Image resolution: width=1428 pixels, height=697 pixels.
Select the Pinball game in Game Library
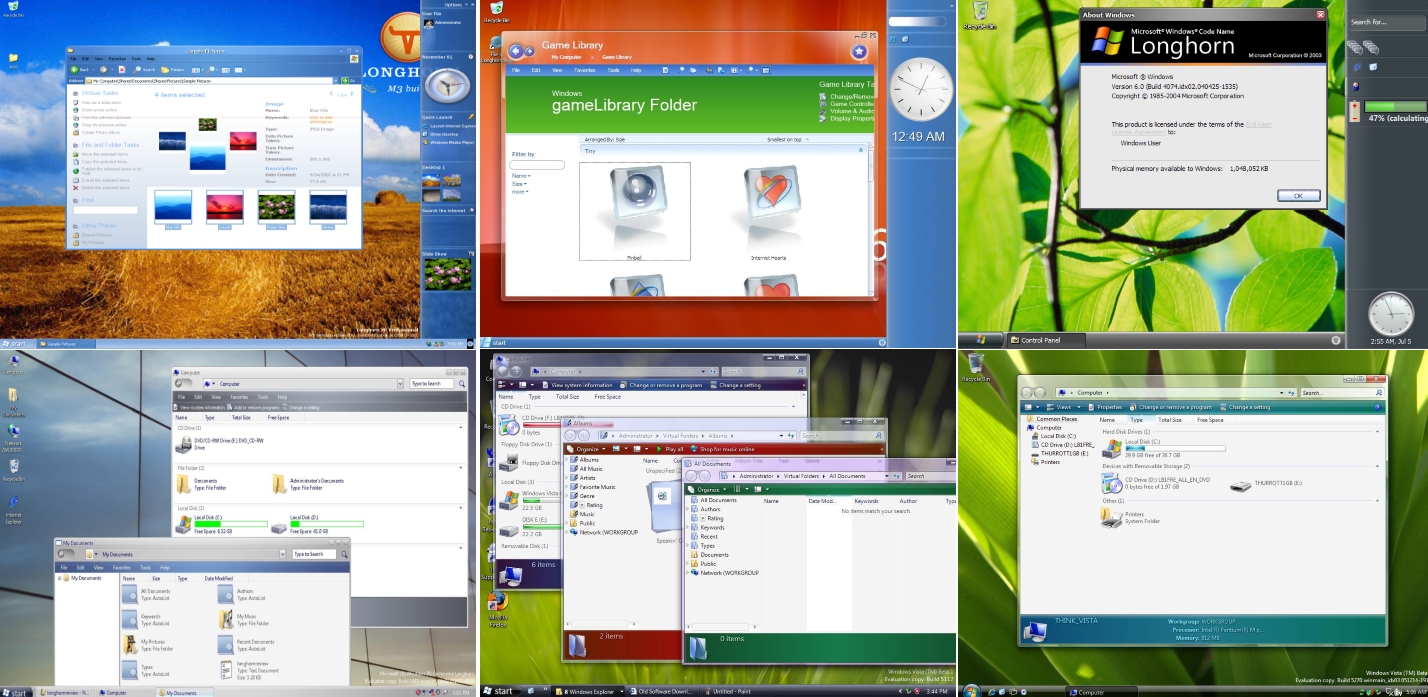pyautogui.click(x=635, y=211)
